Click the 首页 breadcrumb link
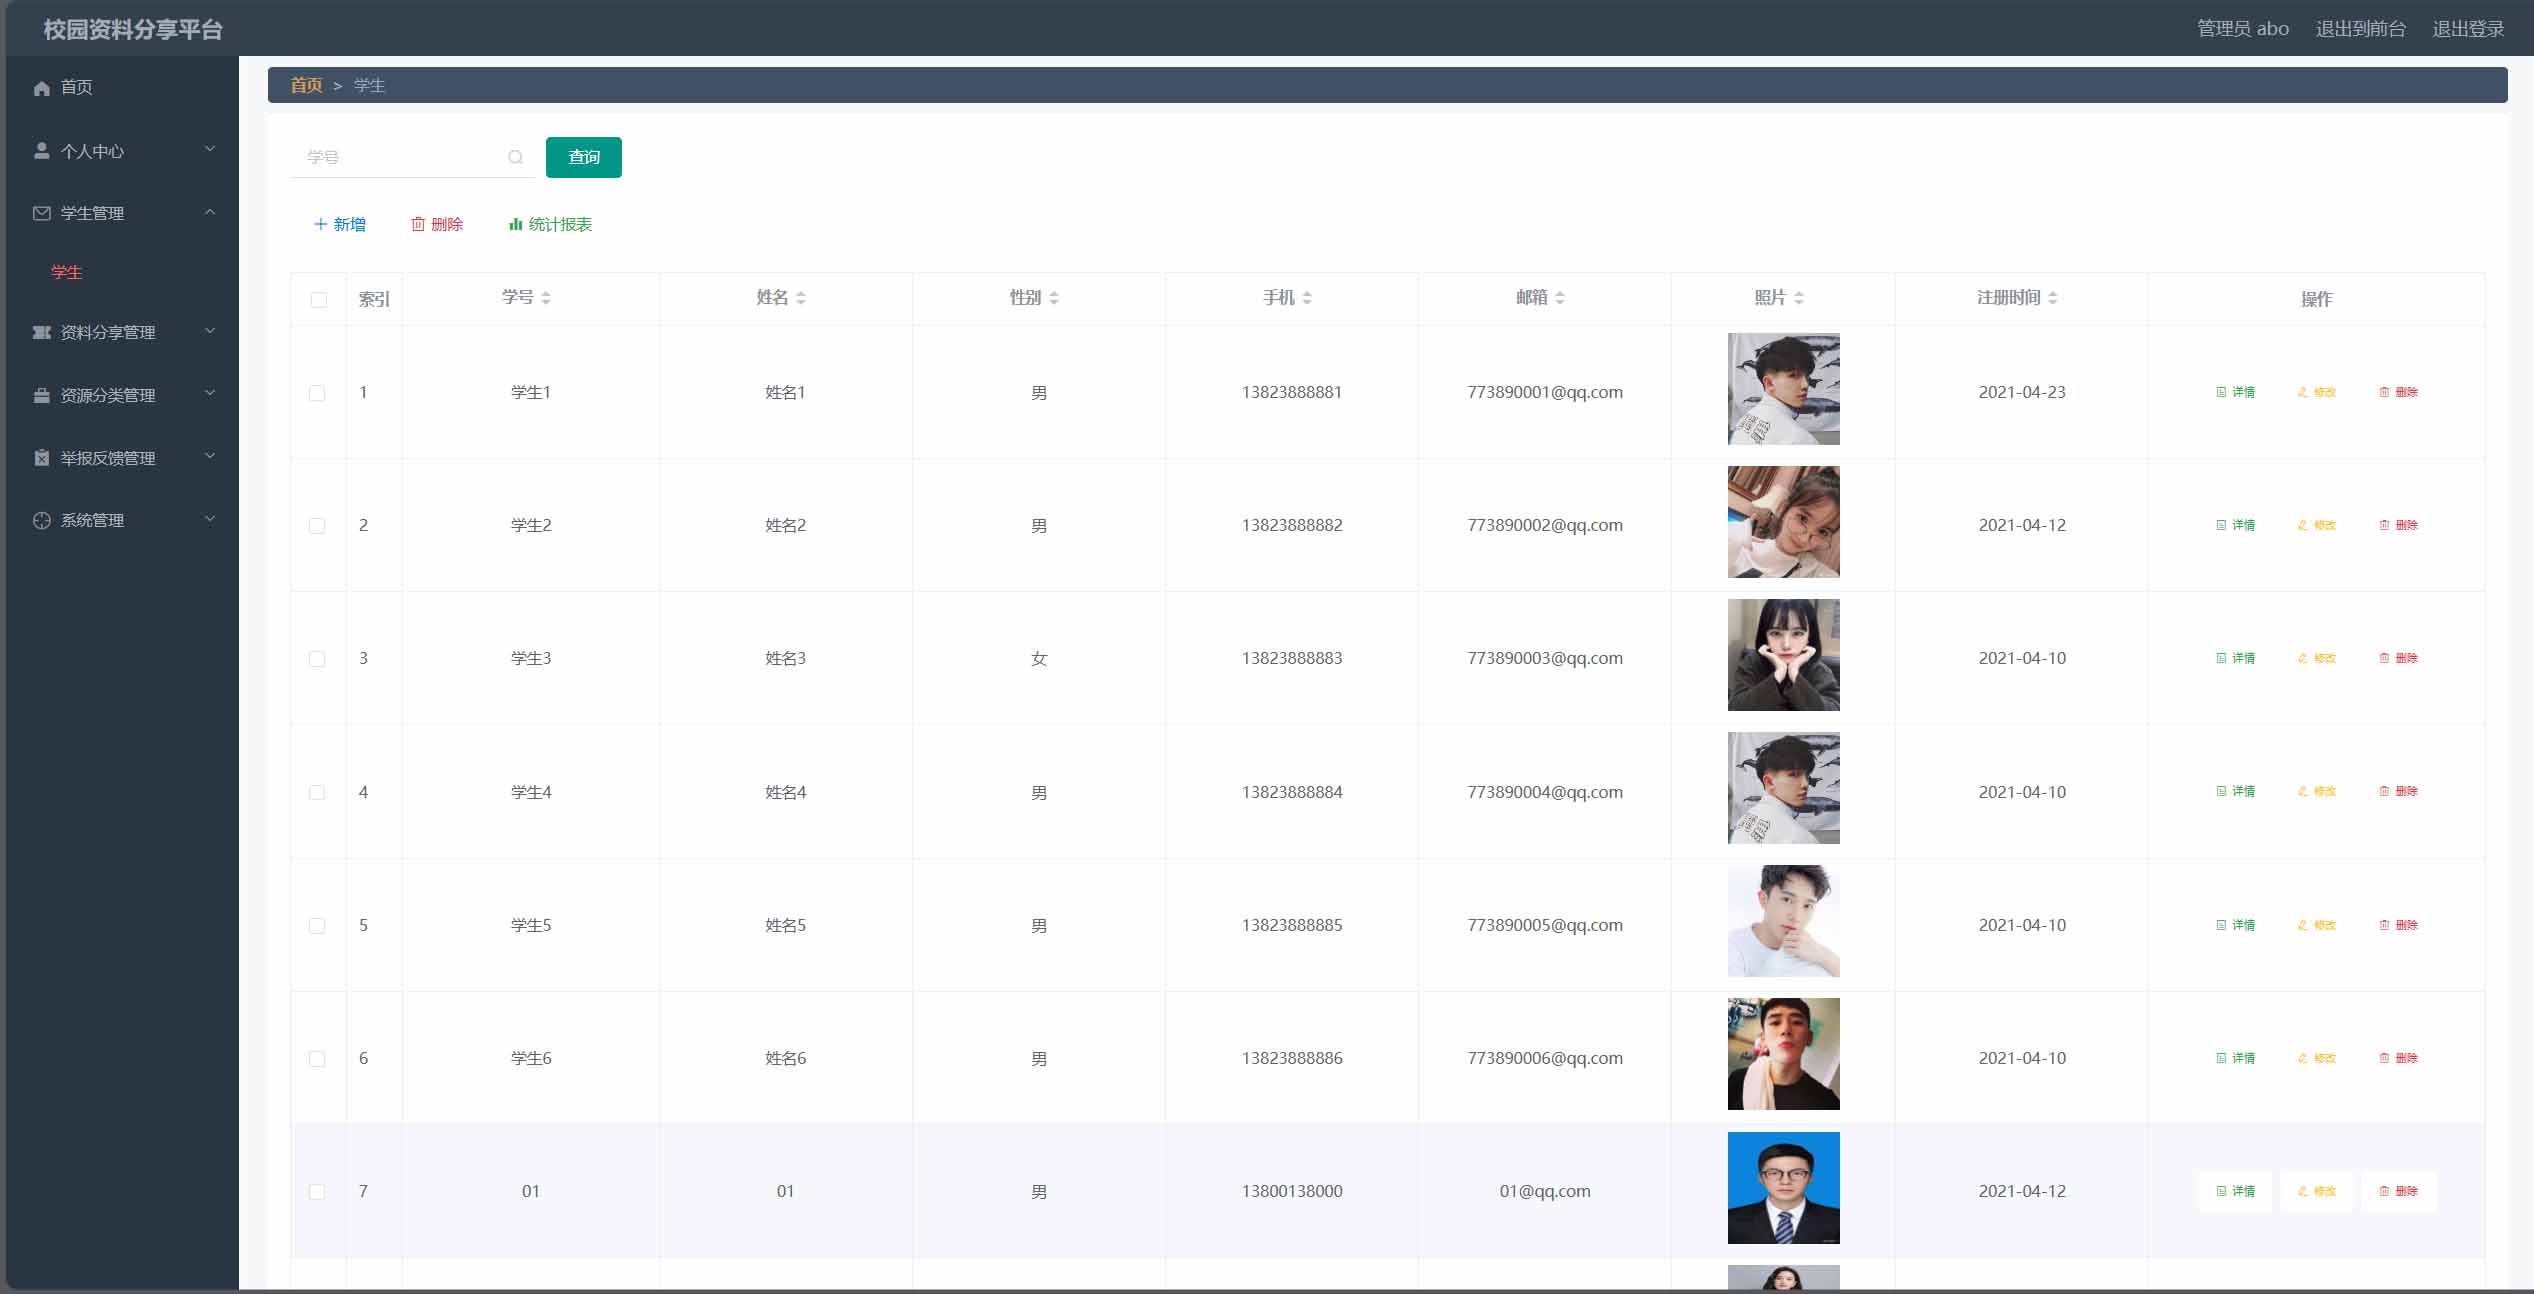 pyautogui.click(x=306, y=85)
